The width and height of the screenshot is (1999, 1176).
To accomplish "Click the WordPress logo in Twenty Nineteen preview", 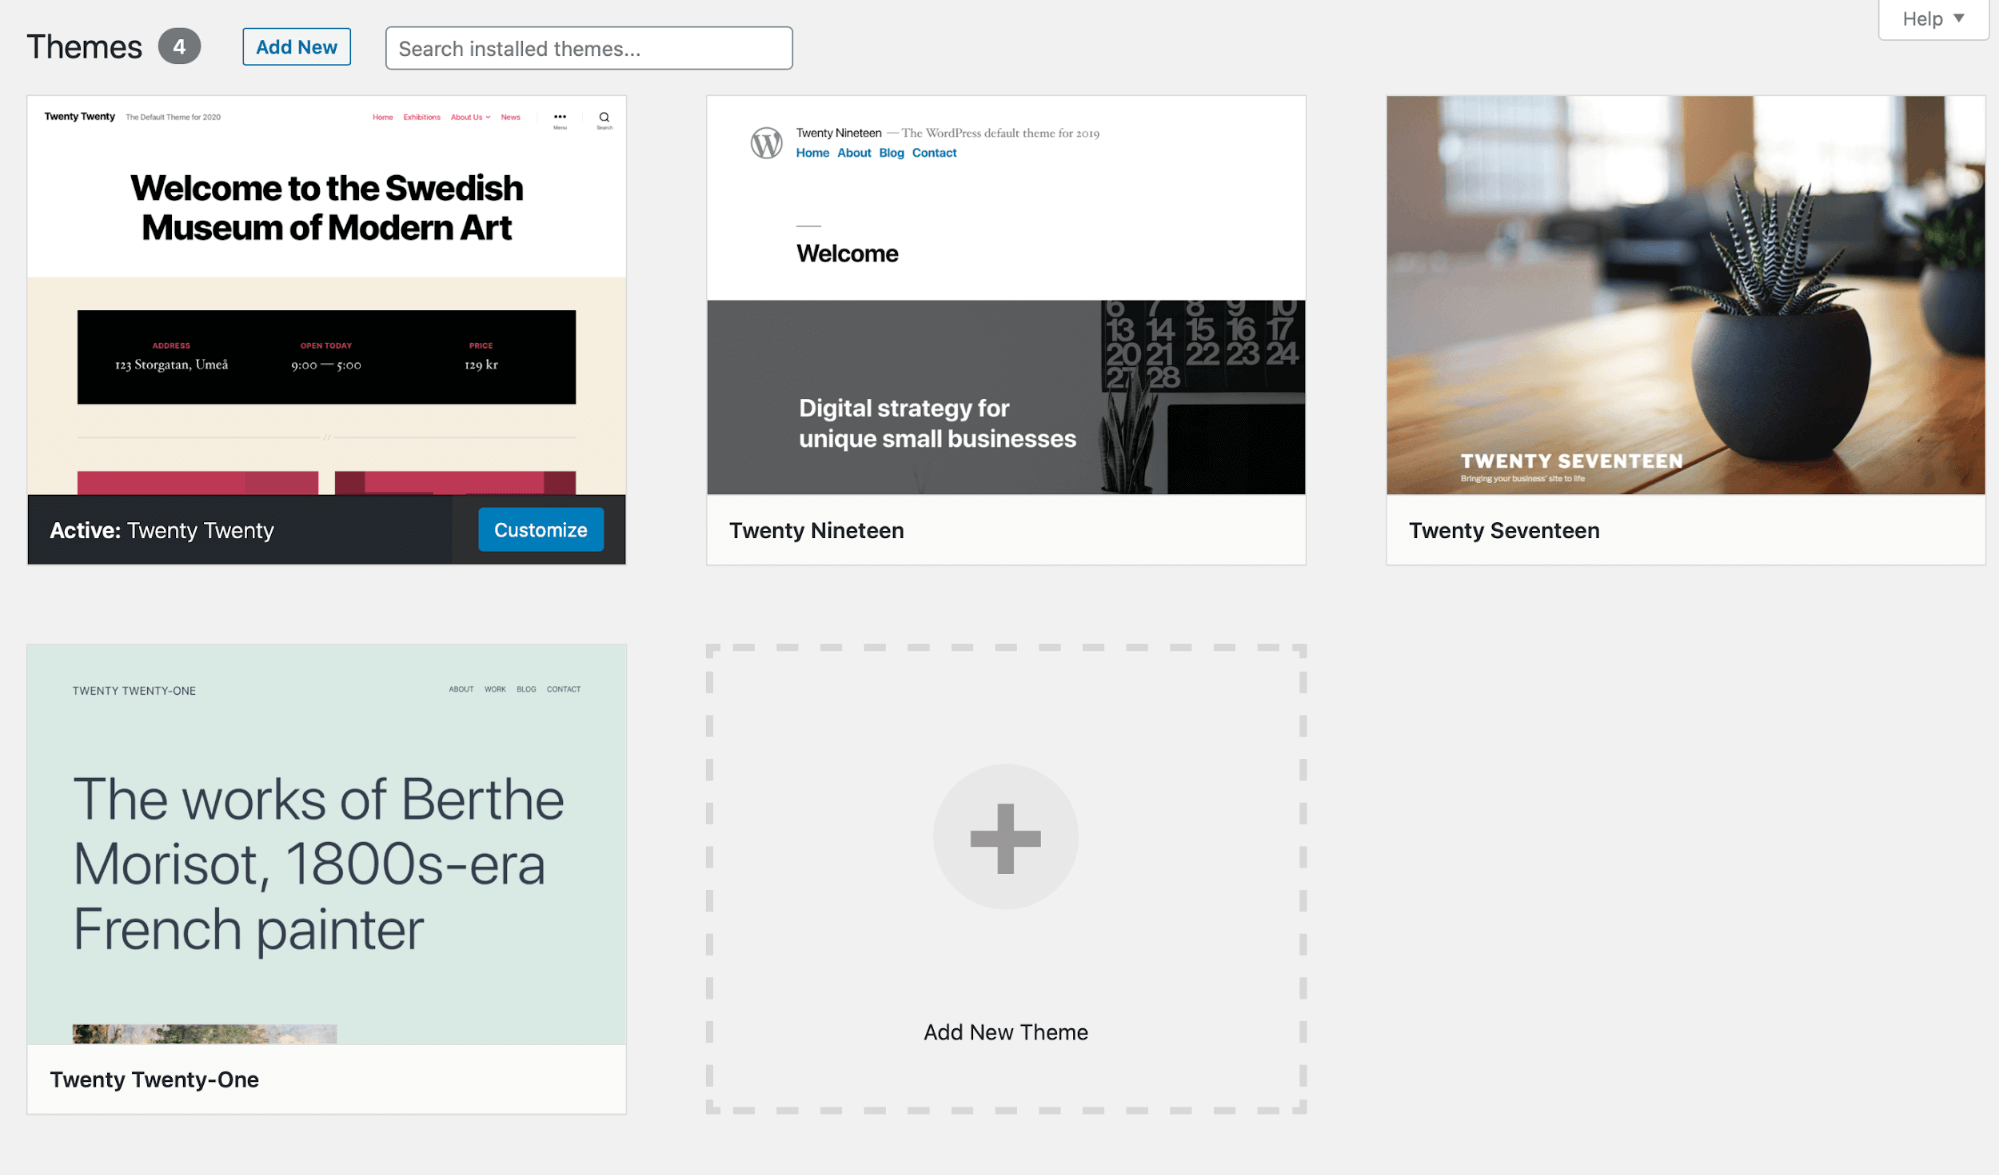I will pyautogui.click(x=766, y=142).
